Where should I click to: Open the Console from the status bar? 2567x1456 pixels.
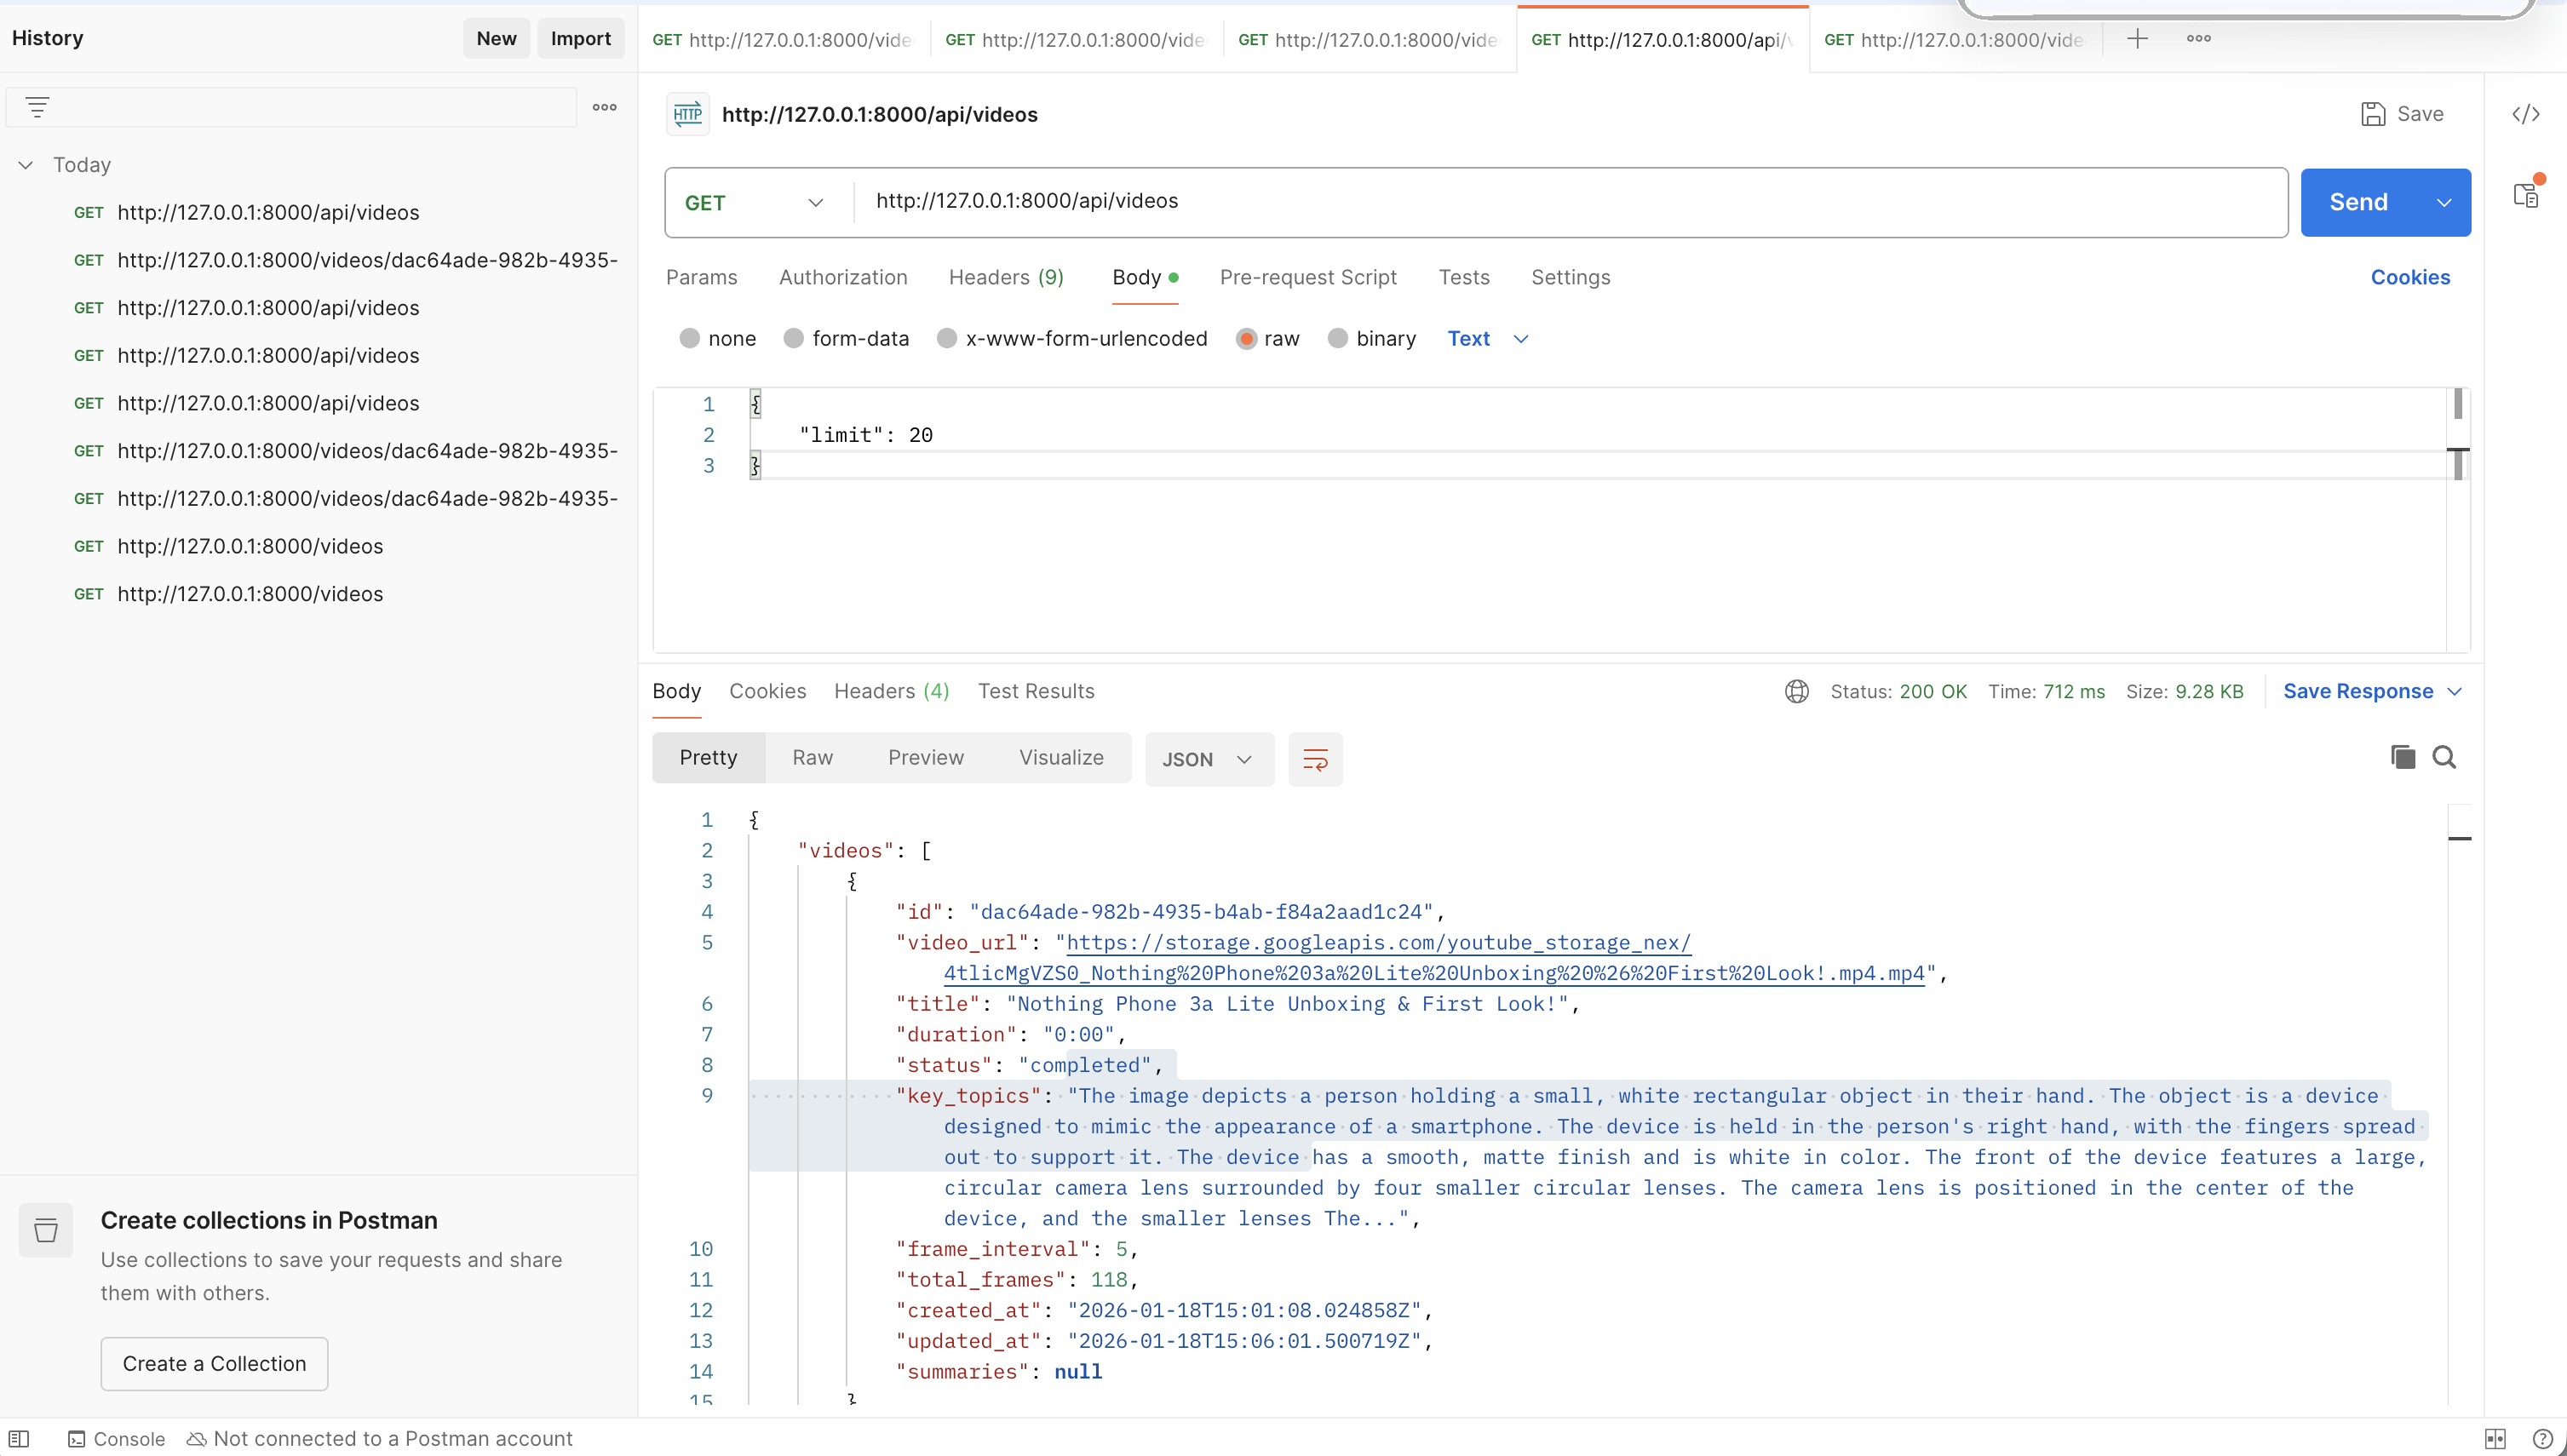click(x=116, y=1438)
